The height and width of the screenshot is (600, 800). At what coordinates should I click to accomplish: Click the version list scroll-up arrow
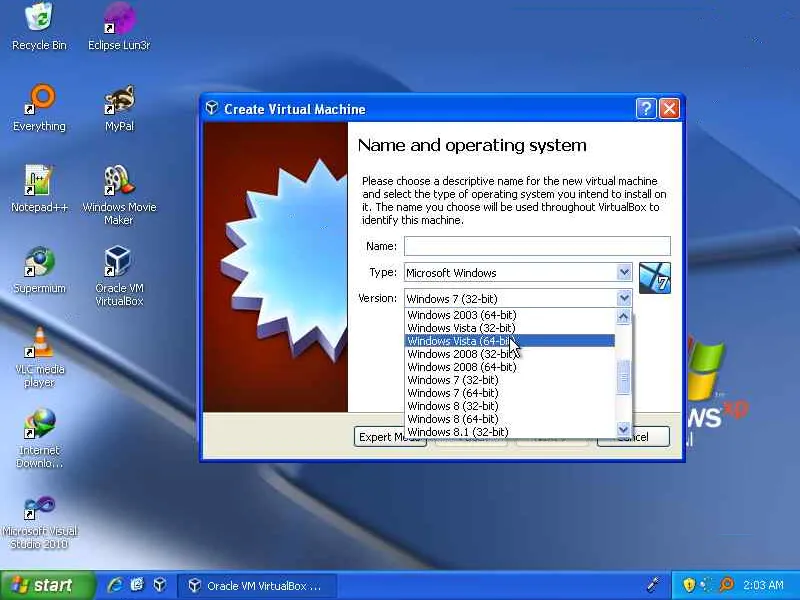click(x=623, y=317)
